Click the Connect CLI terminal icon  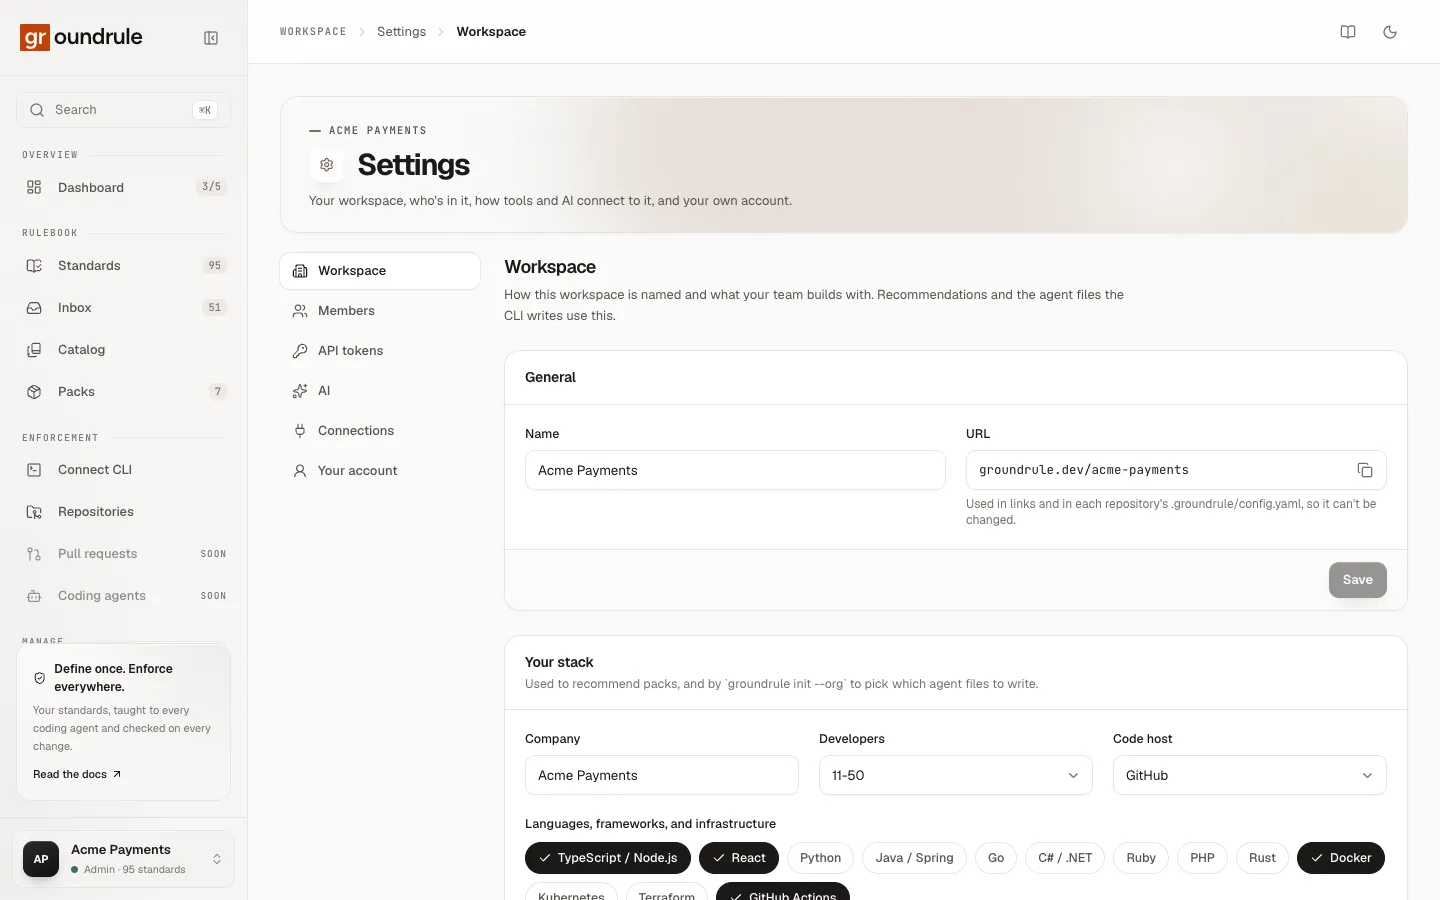click(x=34, y=470)
